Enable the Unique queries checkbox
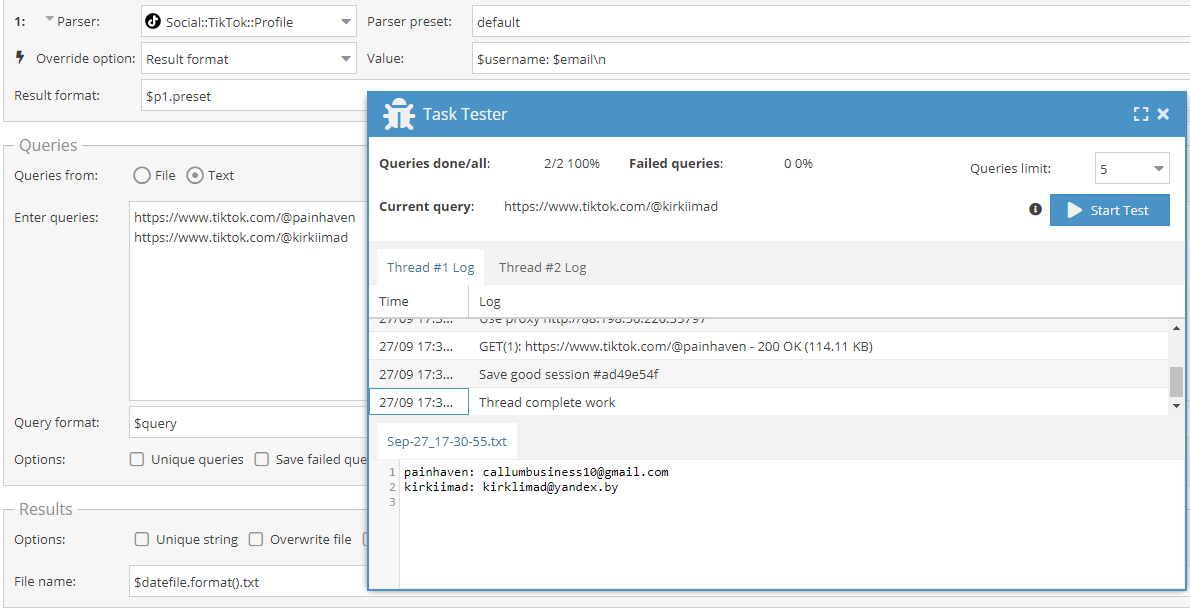The image size is (1190, 611). point(137,459)
